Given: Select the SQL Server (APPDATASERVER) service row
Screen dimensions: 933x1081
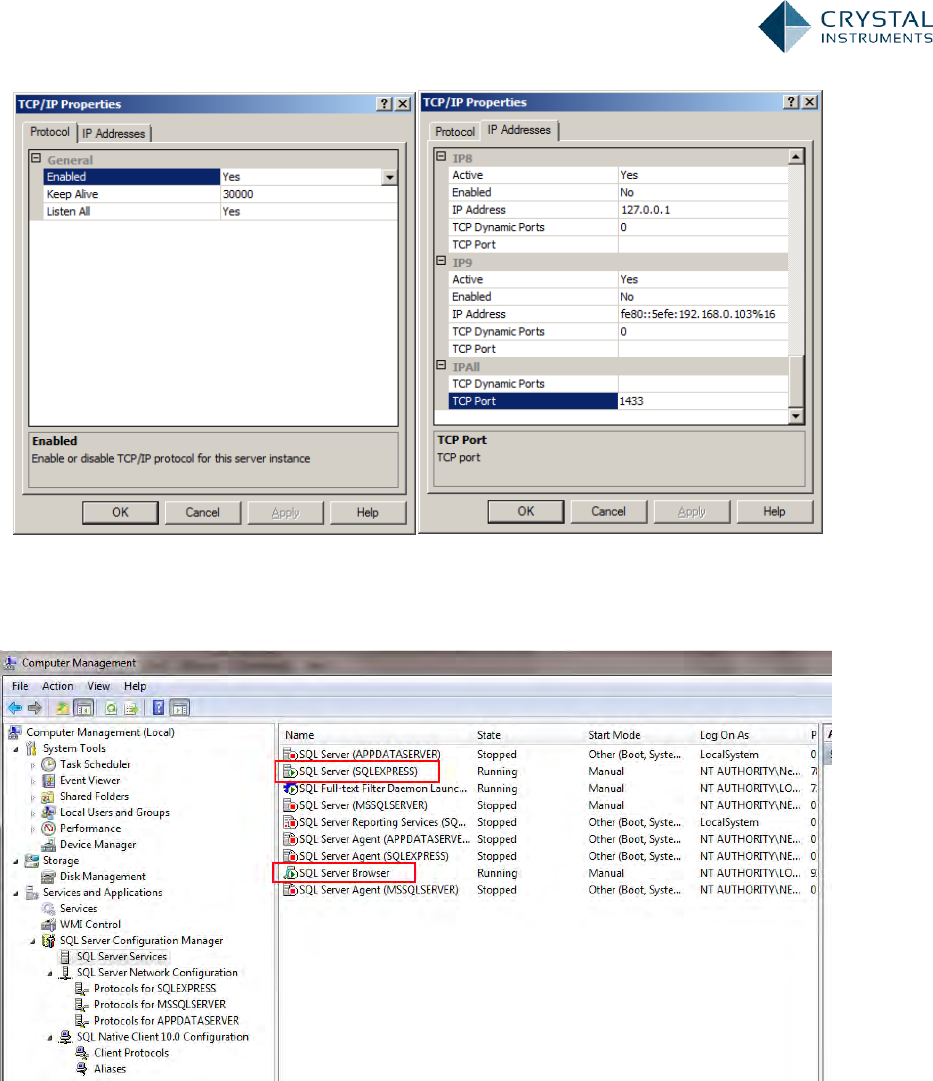Looking at the screenshot, I should click(548, 755).
